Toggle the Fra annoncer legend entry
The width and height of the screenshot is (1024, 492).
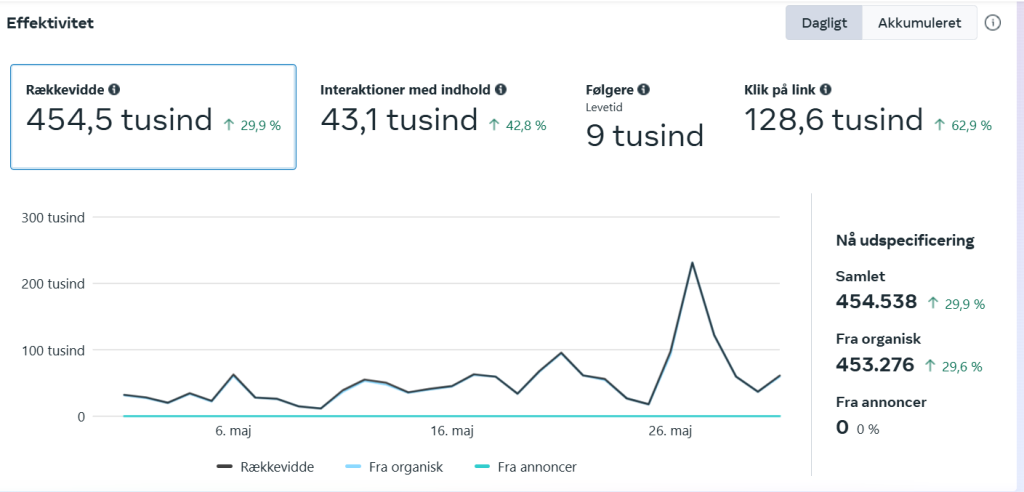point(525,467)
